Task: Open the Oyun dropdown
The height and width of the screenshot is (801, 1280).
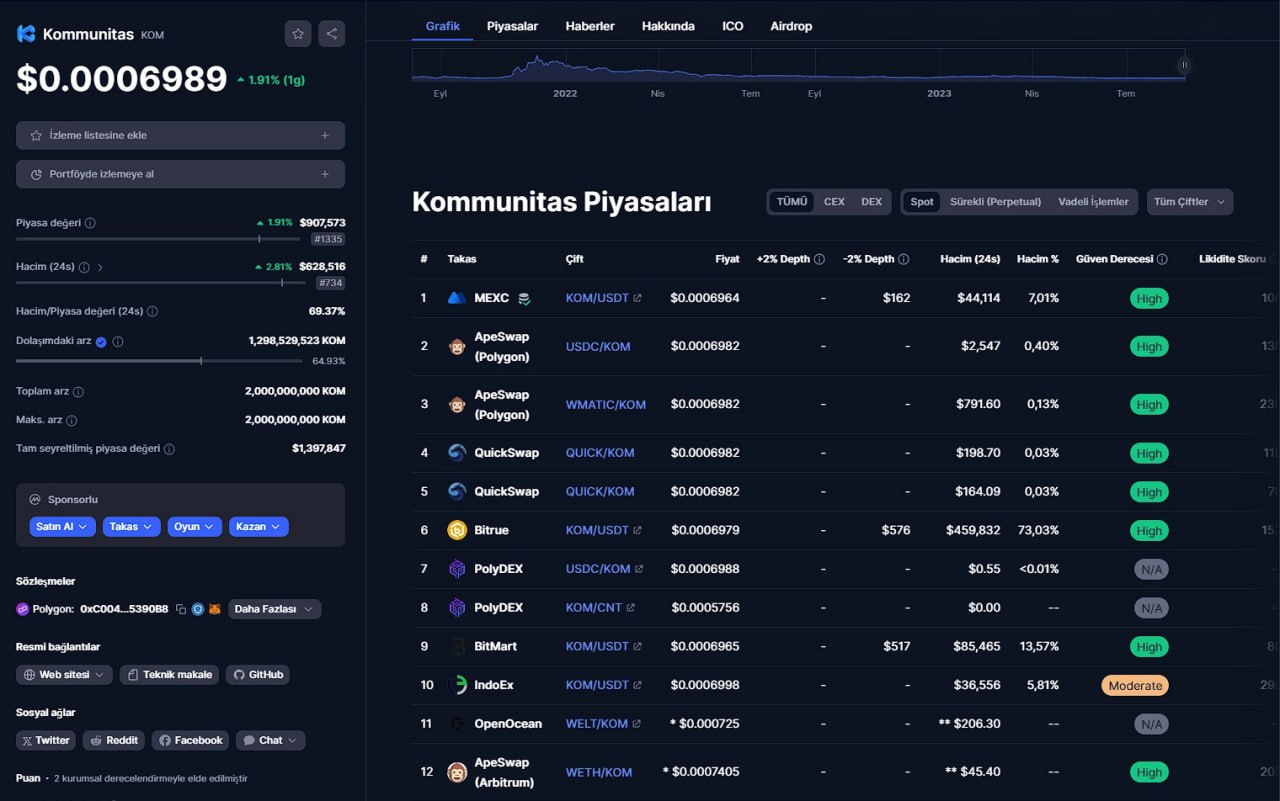Action: coord(194,526)
